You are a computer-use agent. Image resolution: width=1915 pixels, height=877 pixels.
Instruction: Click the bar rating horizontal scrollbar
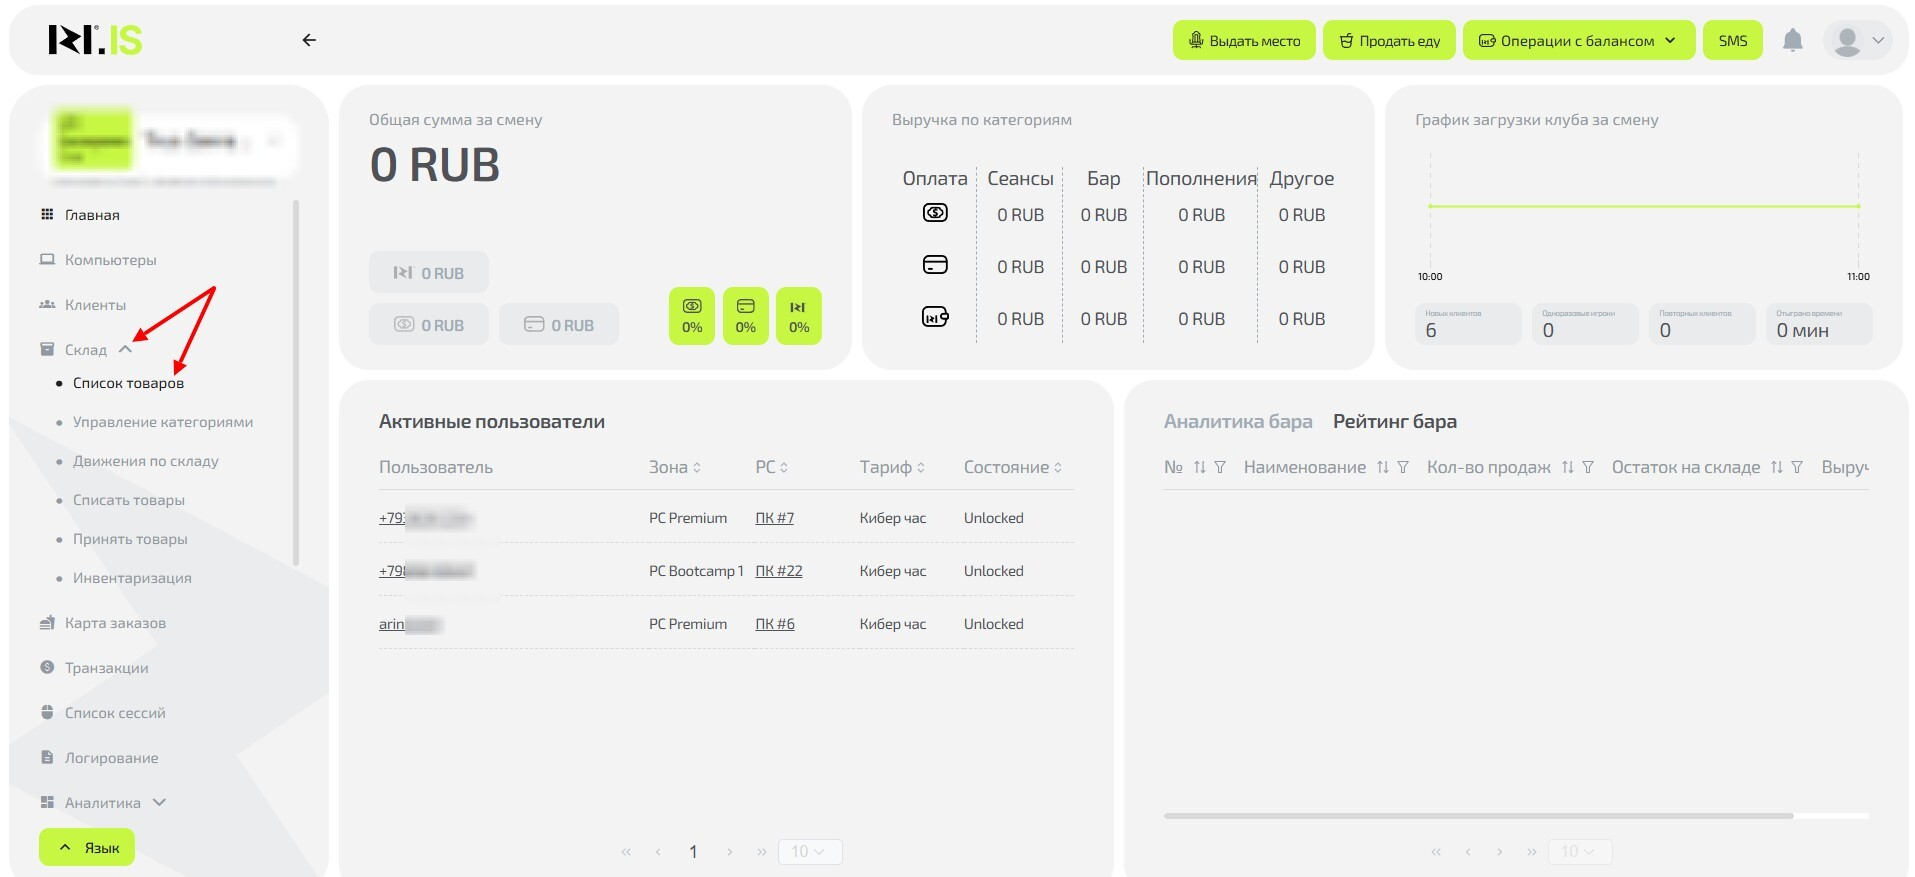pos(1478,816)
